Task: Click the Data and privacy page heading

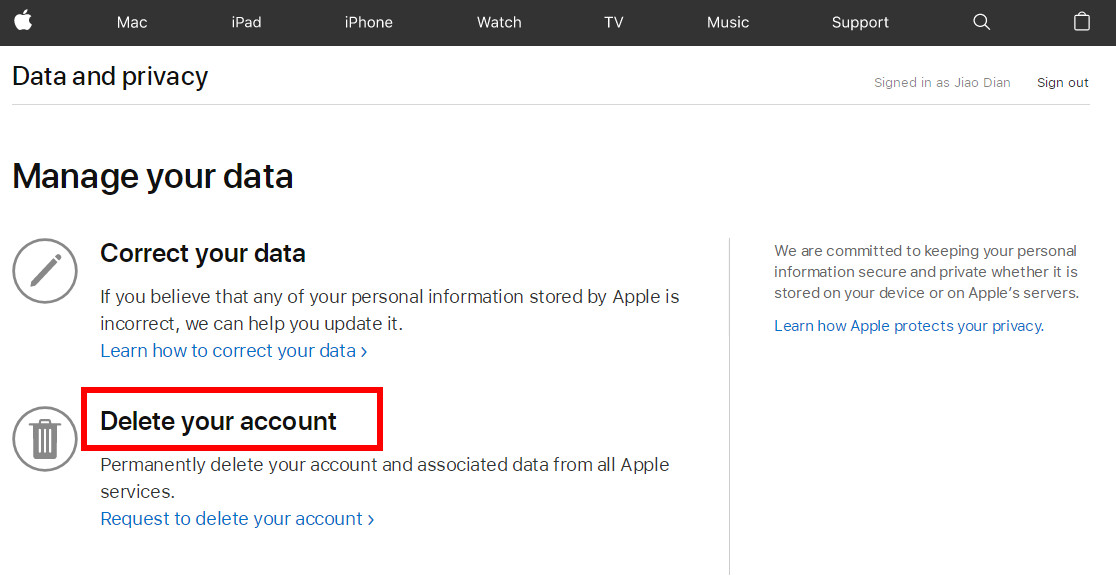Action: (110, 76)
